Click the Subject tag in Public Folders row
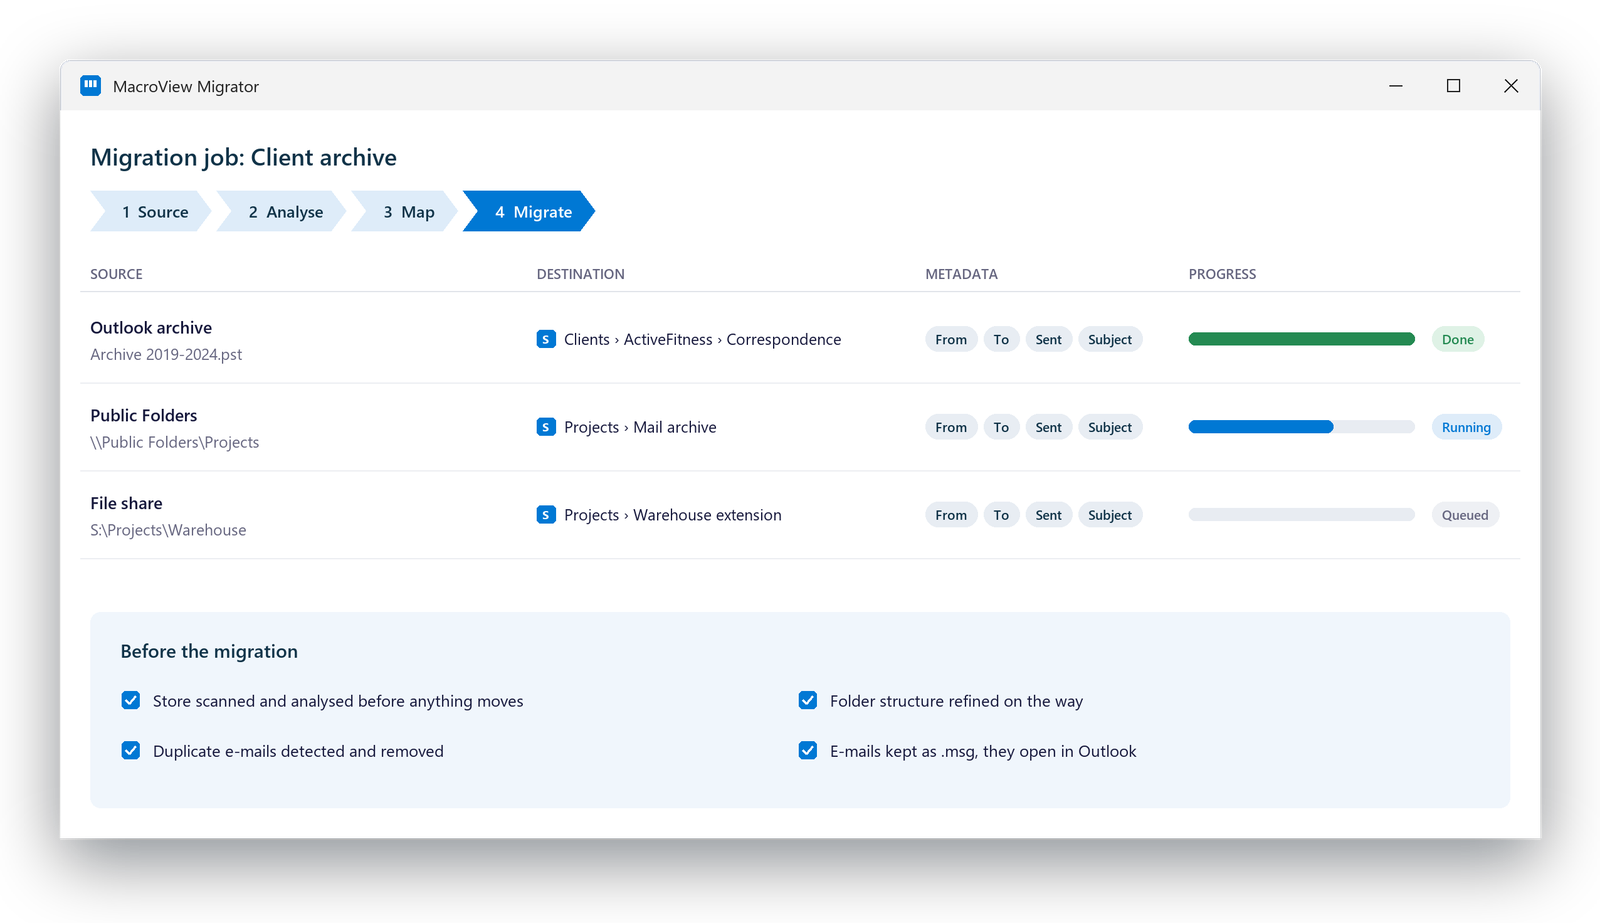Image resolution: width=1600 pixels, height=923 pixels. coord(1110,427)
